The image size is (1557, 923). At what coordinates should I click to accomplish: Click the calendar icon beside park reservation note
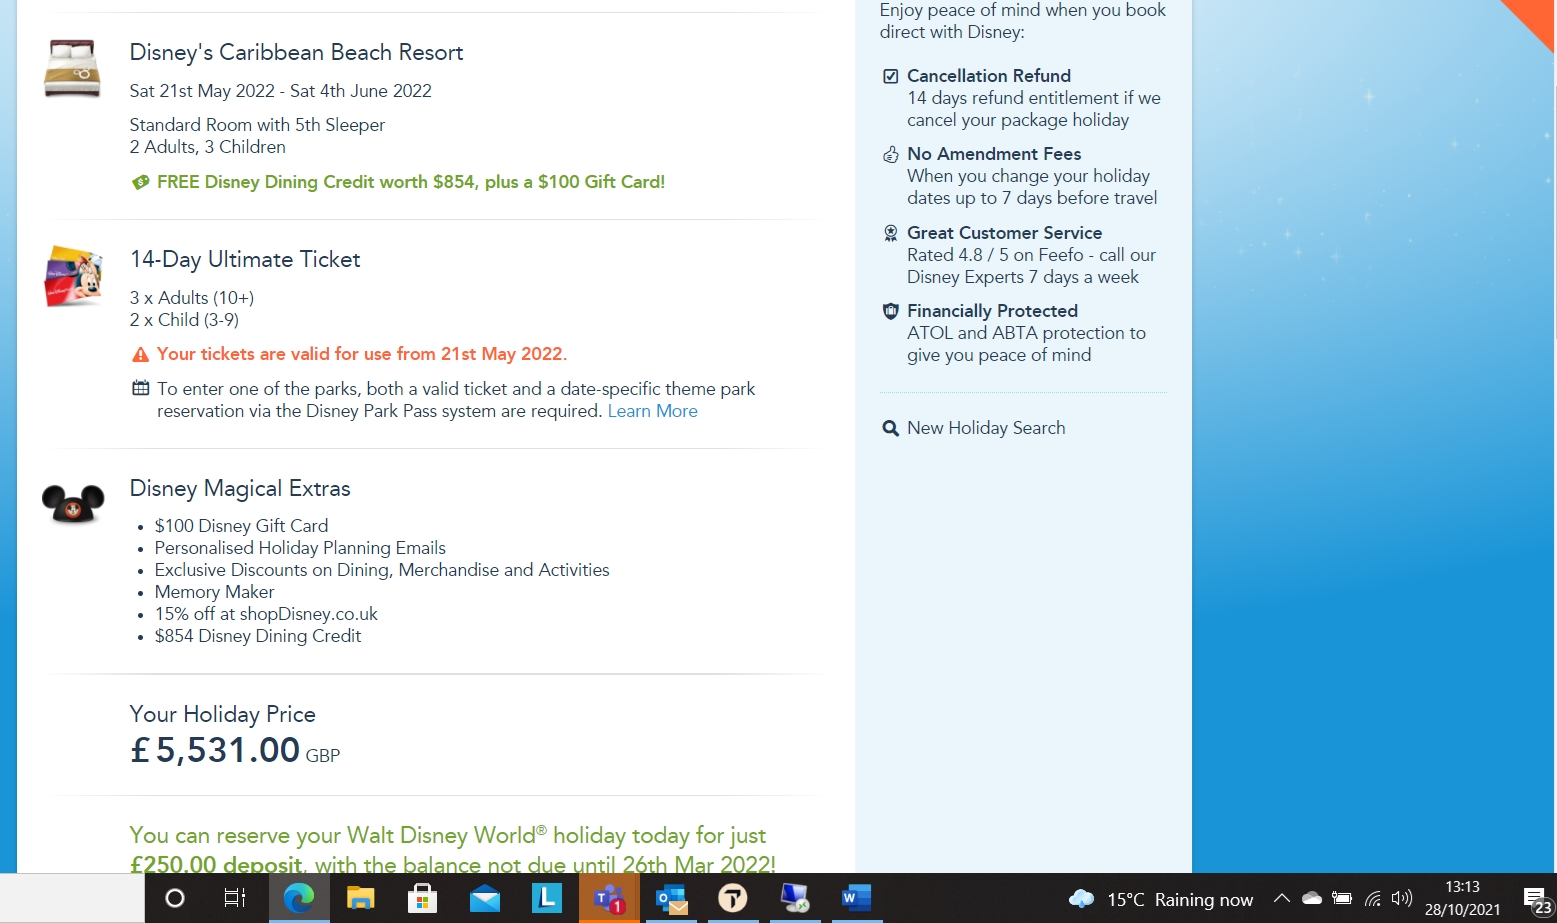141,388
